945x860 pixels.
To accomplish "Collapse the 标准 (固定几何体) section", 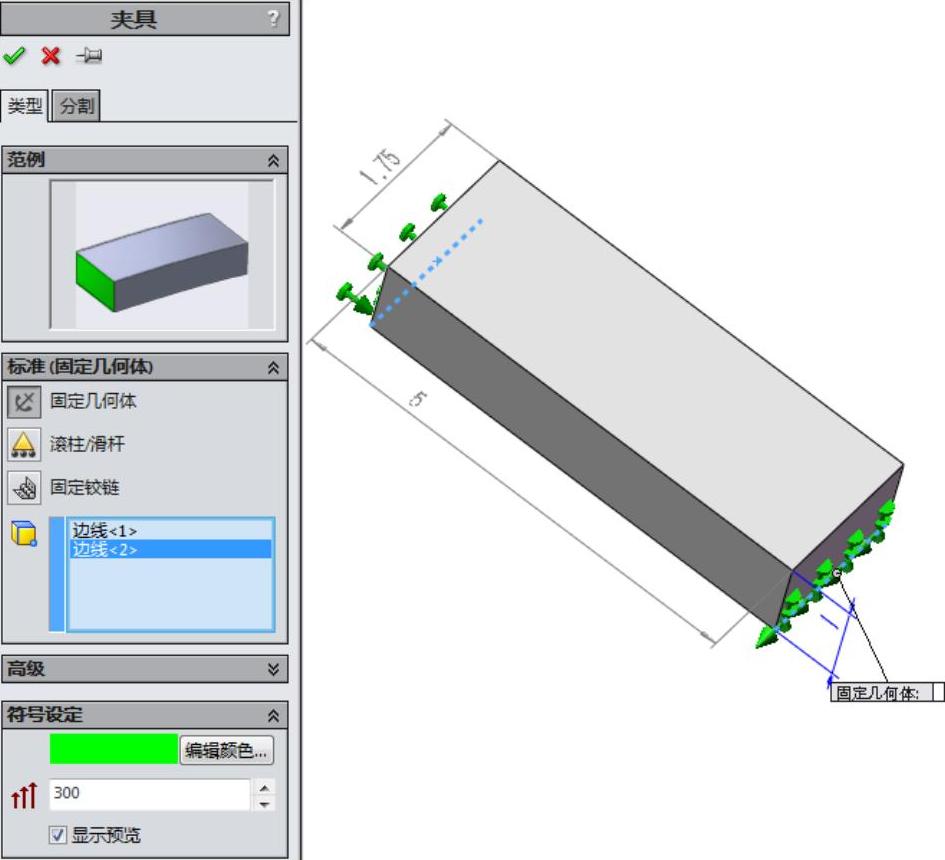I will click(273, 367).
